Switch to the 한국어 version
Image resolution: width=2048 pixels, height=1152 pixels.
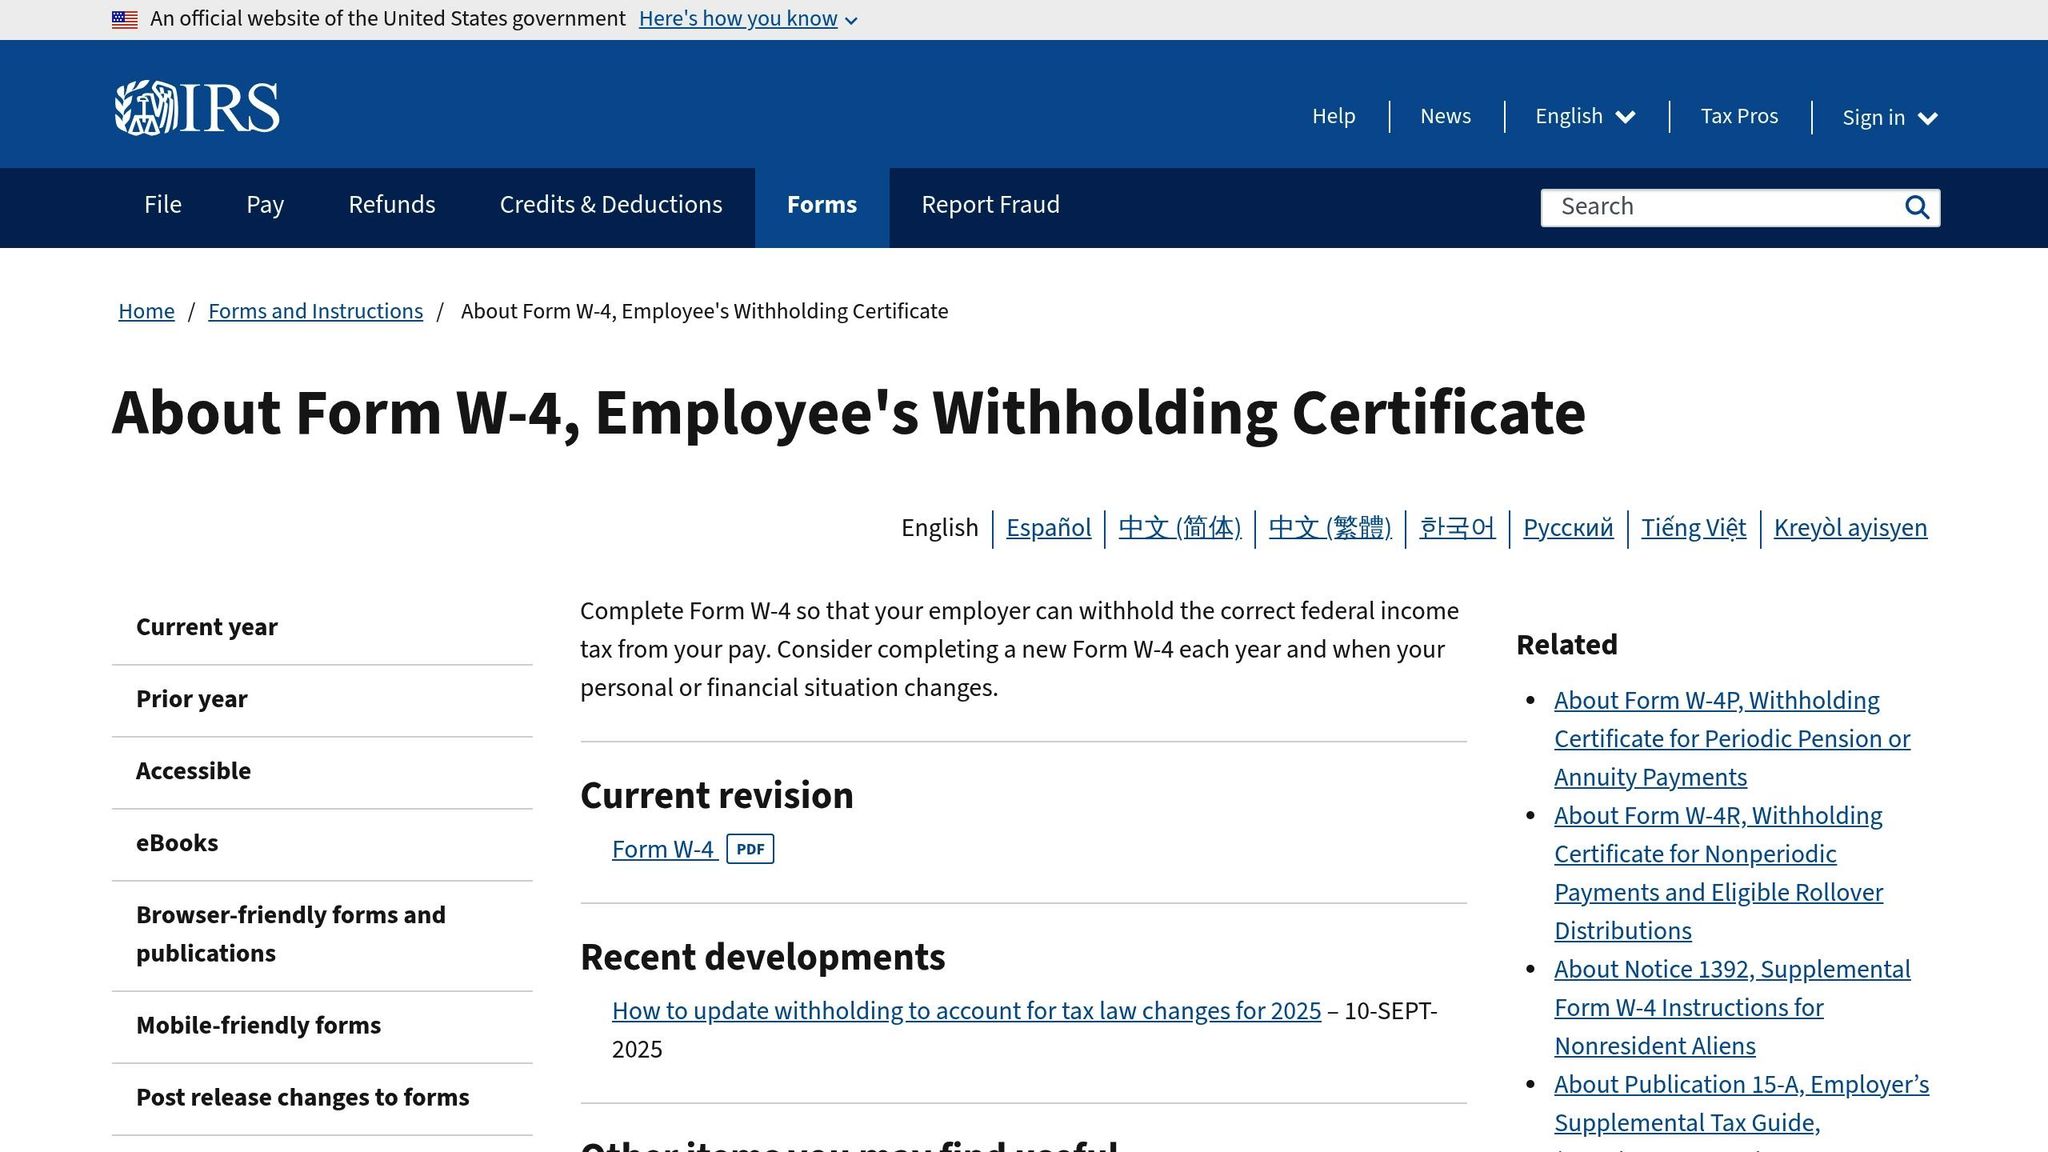1457,528
